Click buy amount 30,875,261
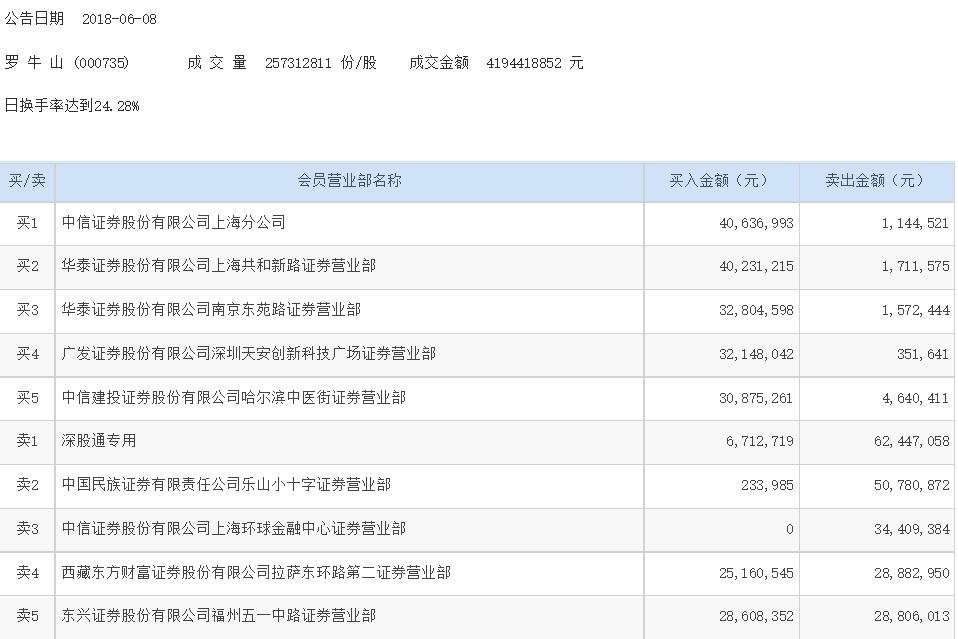The height and width of the screenshot is (639, 958). (x=756, y=398)
